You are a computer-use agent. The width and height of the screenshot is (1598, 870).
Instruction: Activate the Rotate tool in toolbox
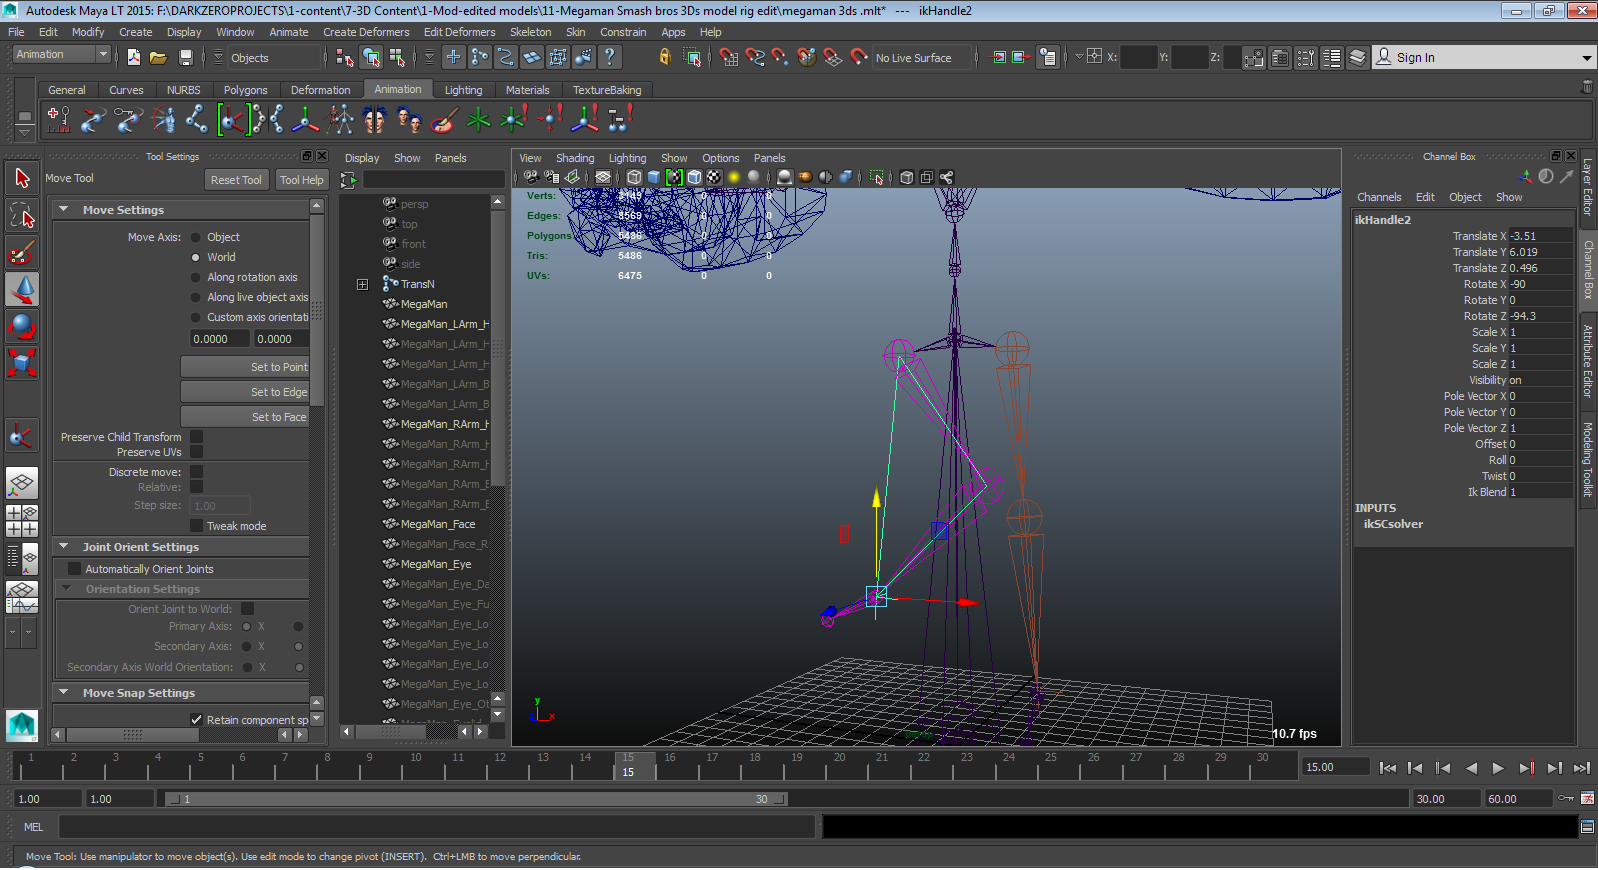pos(22,326)
